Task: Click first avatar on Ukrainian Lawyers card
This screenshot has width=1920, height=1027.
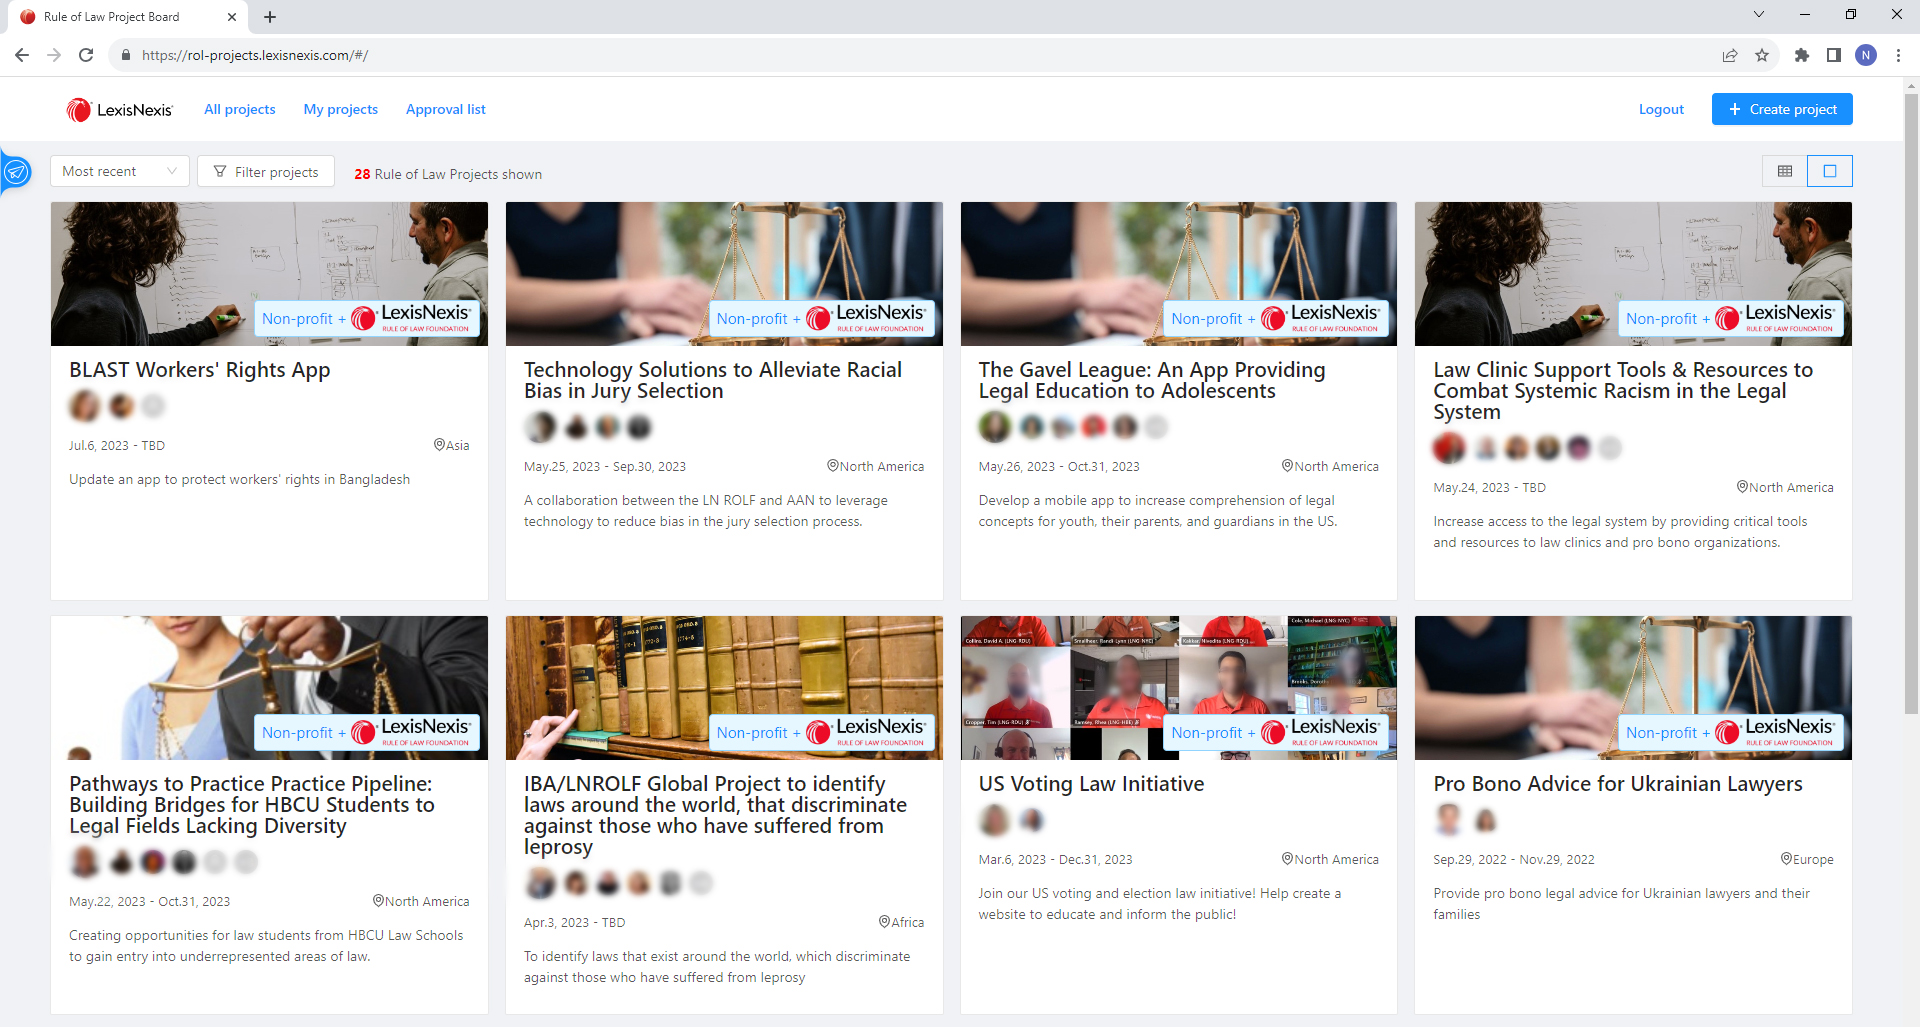Action: tap(1448, 820)
